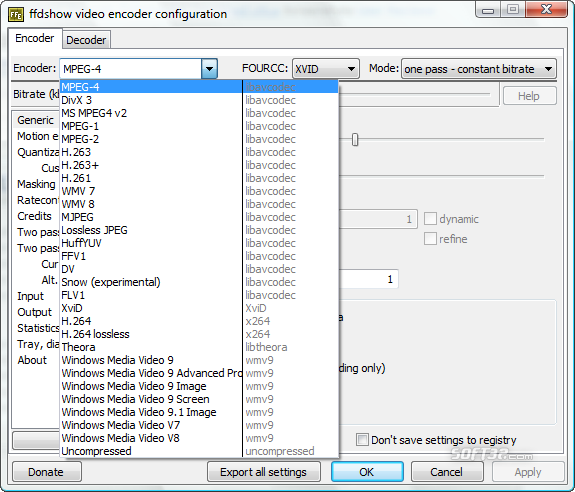This screenshot has height=492, width=575.
Task: Select MPEG-2 in encoder list
Action: pyautogui.click(x=198, y=139)
